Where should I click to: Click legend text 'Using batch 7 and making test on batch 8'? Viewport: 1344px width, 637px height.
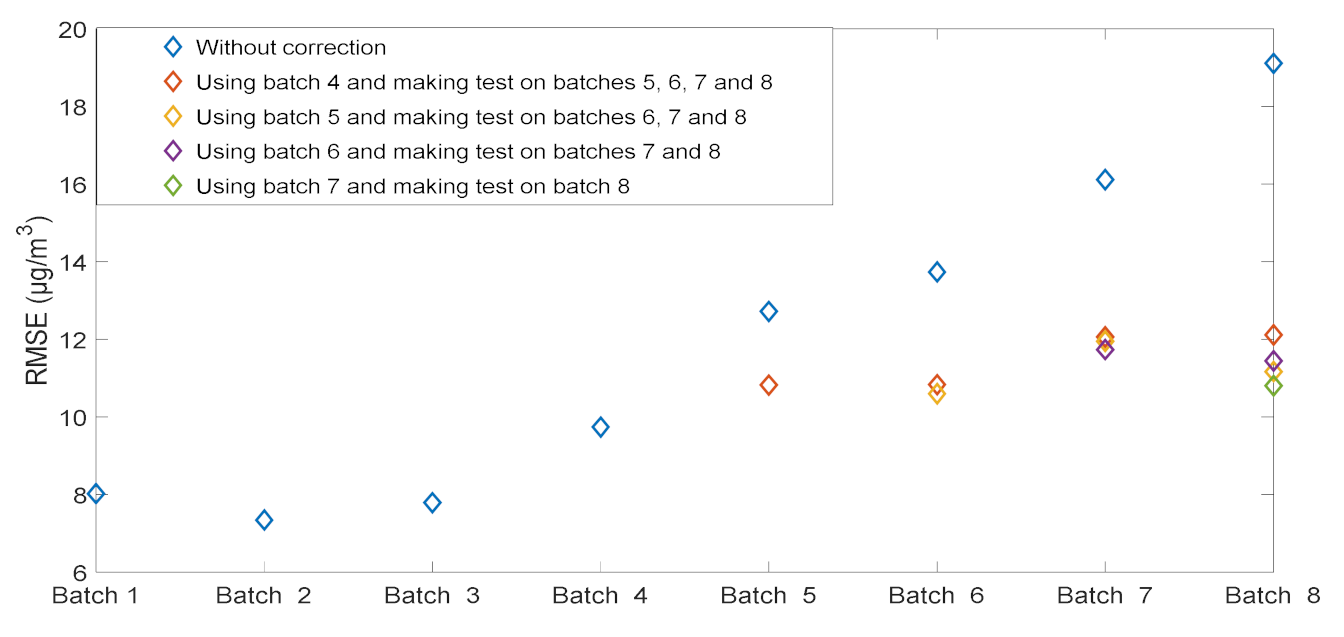point(413,186)
